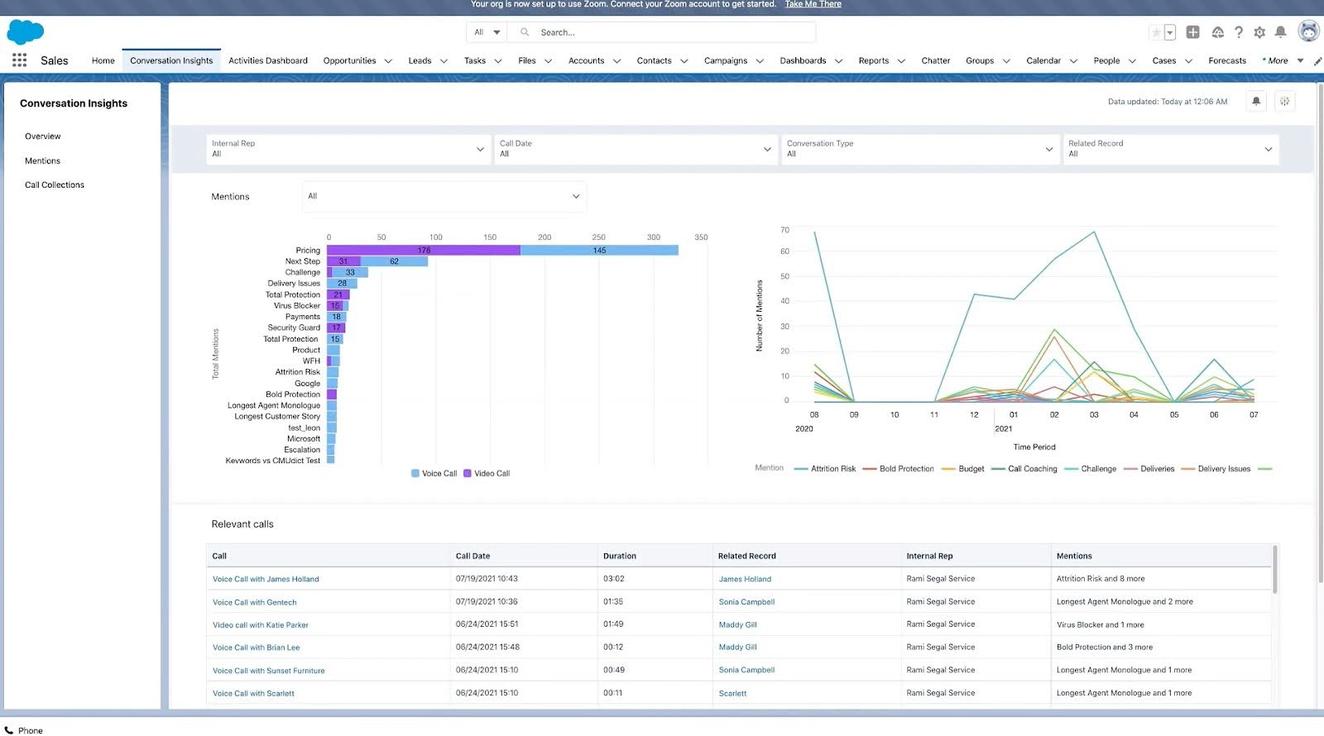Screen dimensions: 1324x736
Task: Select Mentions in the sidebar
Action: tap(43, 161)
